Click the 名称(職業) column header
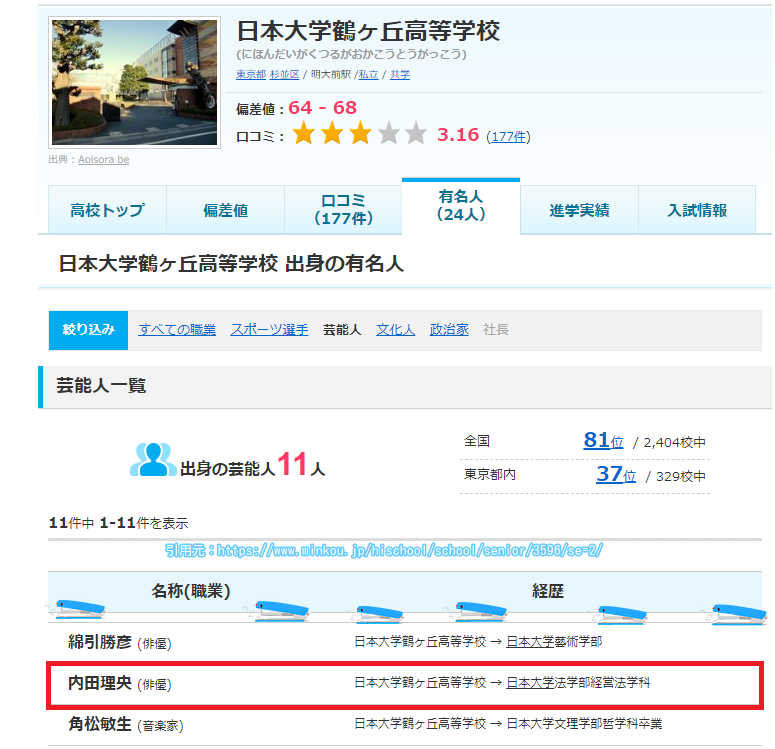This screenshot has height=749, width=775. pyautogui.click(x=191, y=590)
